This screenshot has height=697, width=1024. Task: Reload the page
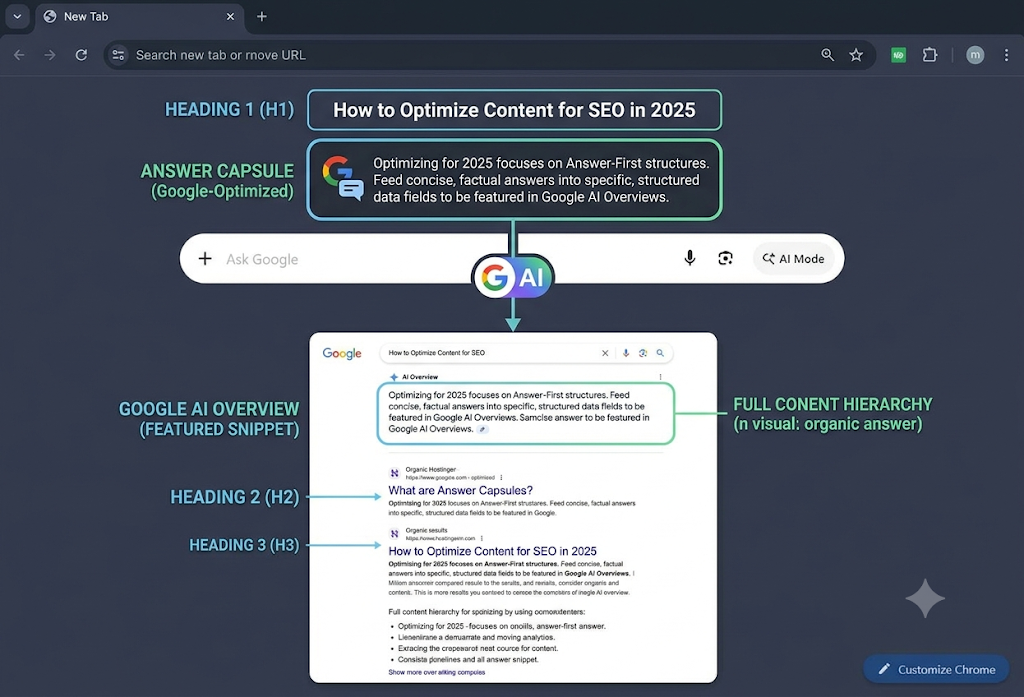(81, 55)
